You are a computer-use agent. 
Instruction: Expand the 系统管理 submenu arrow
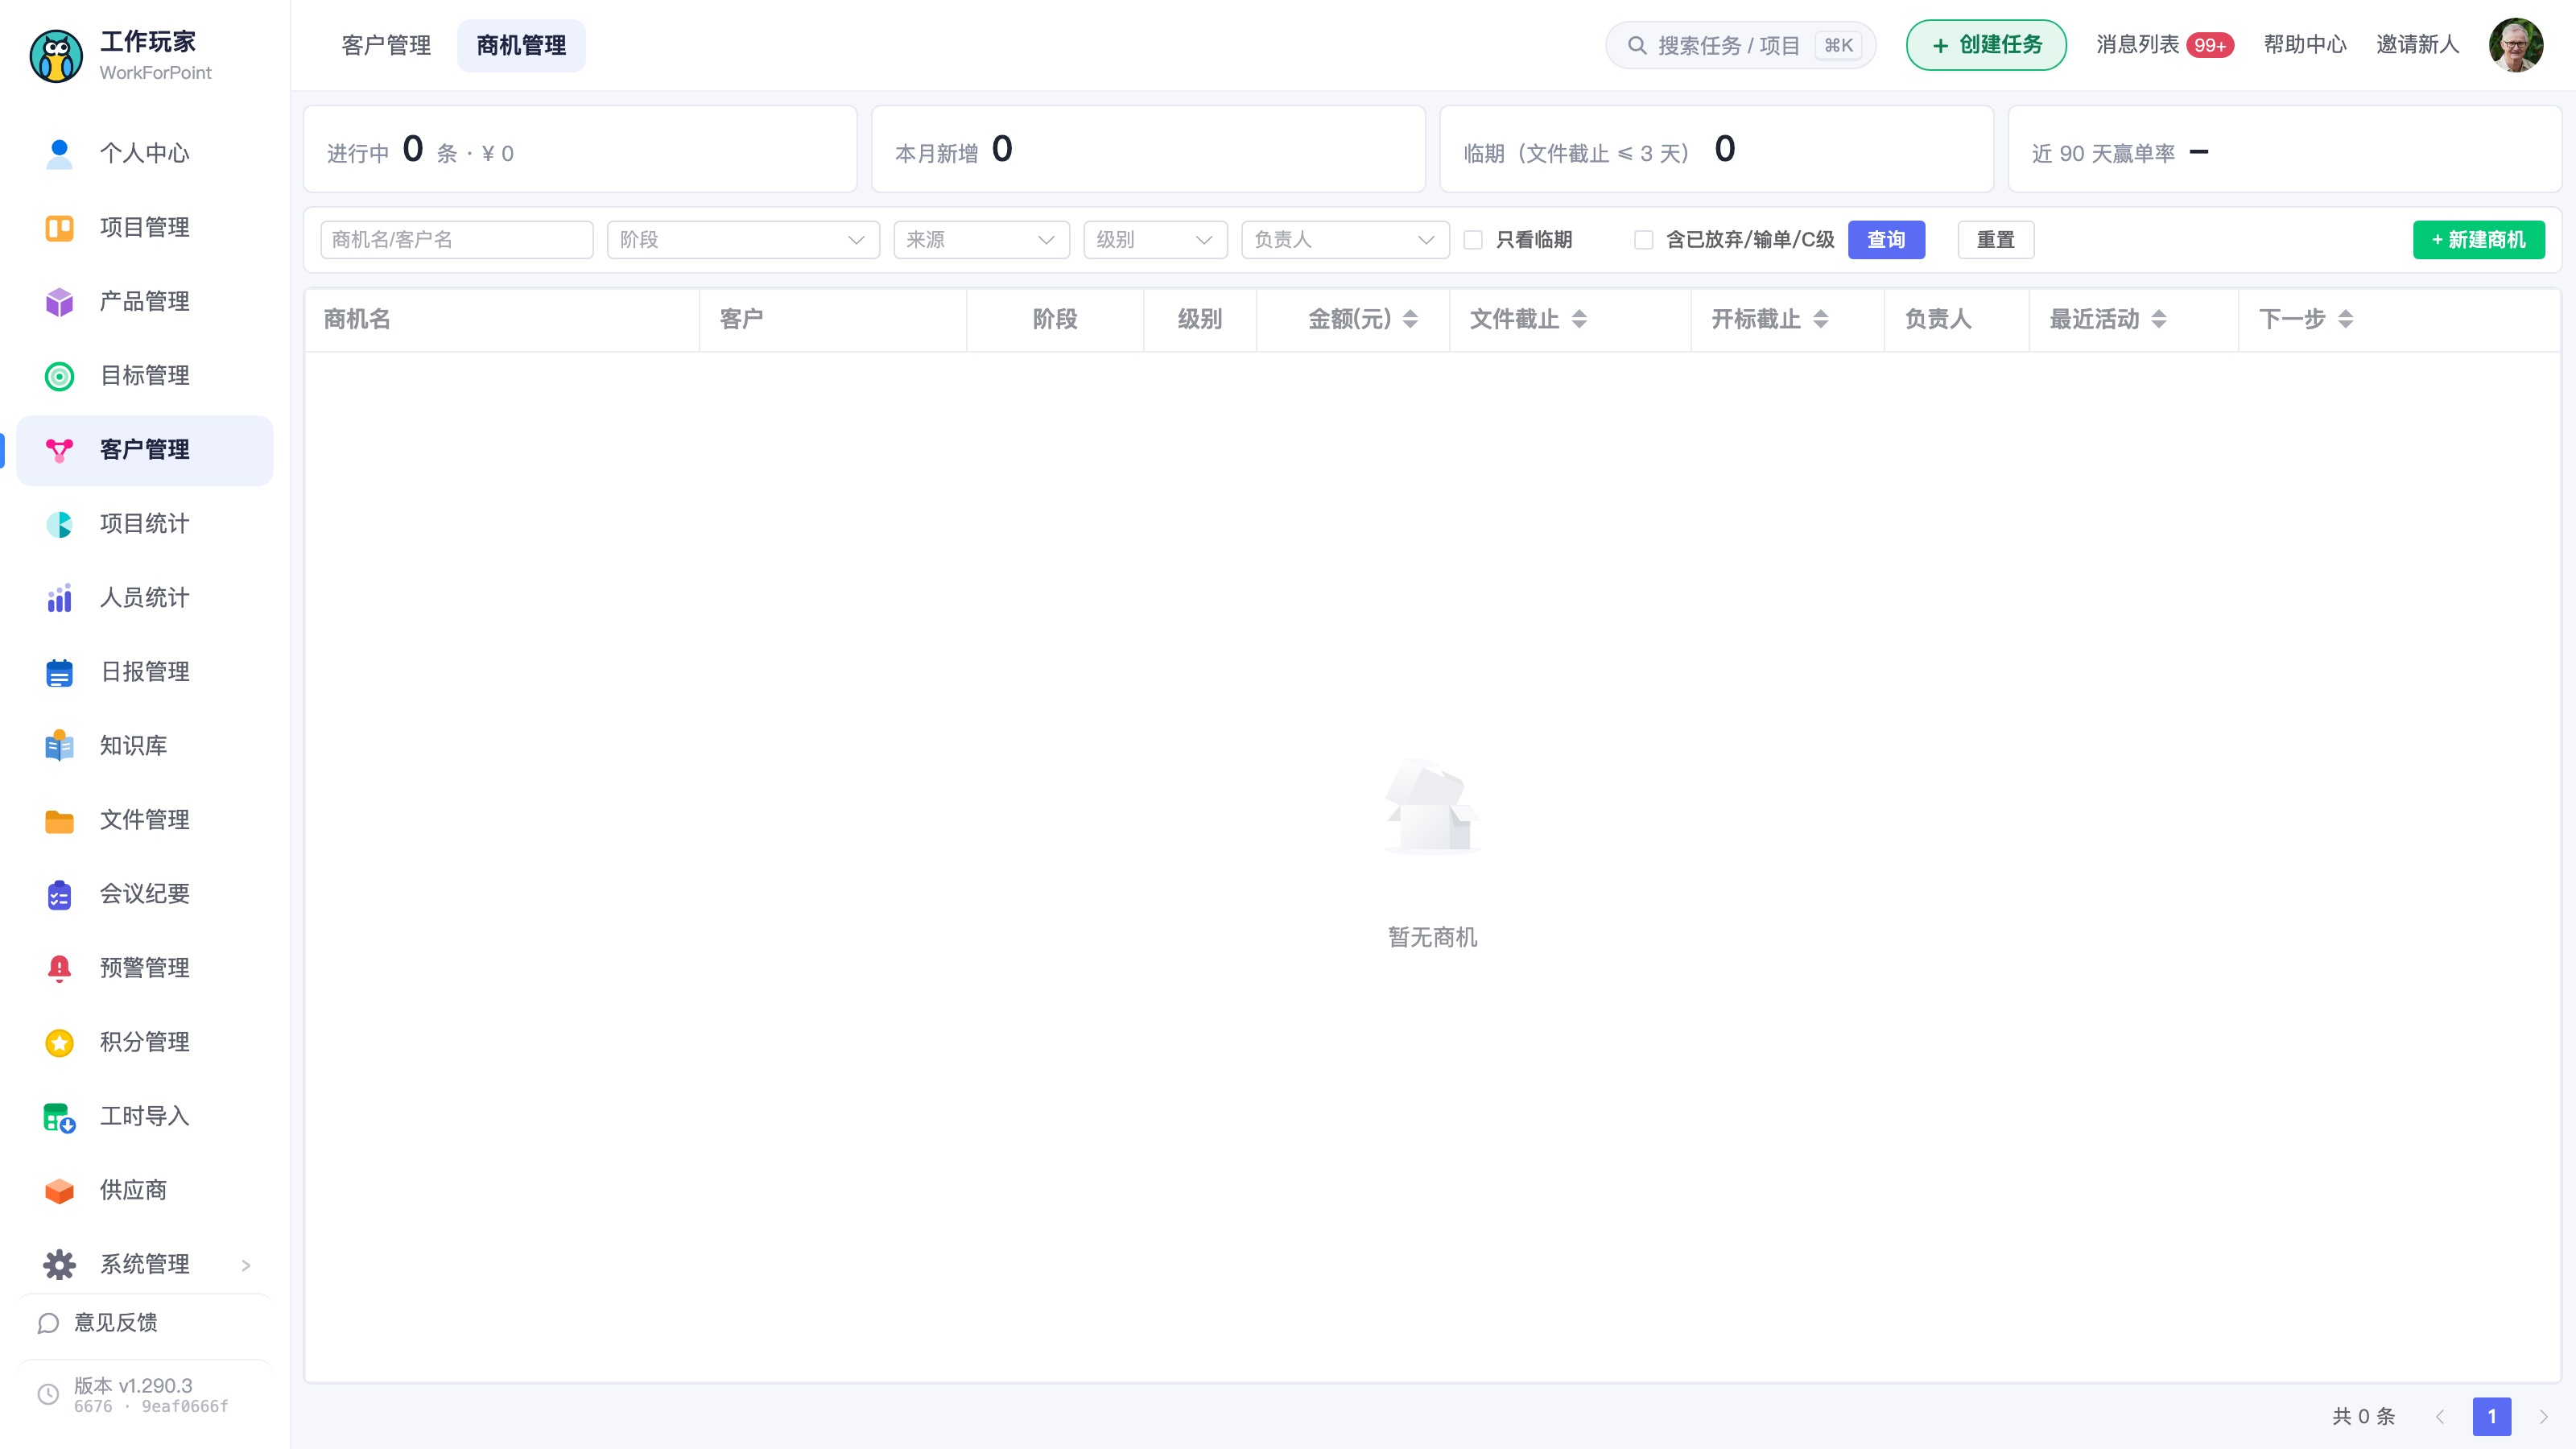point(246,1265)
